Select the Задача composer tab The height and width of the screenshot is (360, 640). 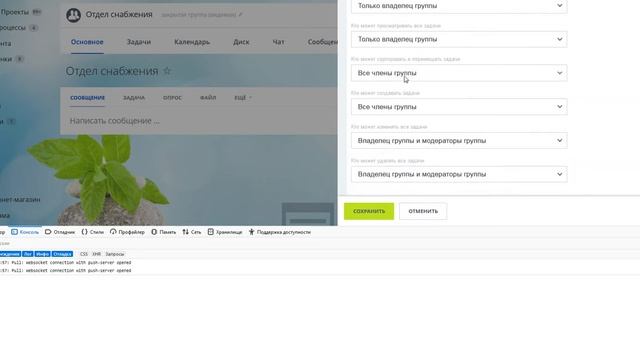coord(134,98)
